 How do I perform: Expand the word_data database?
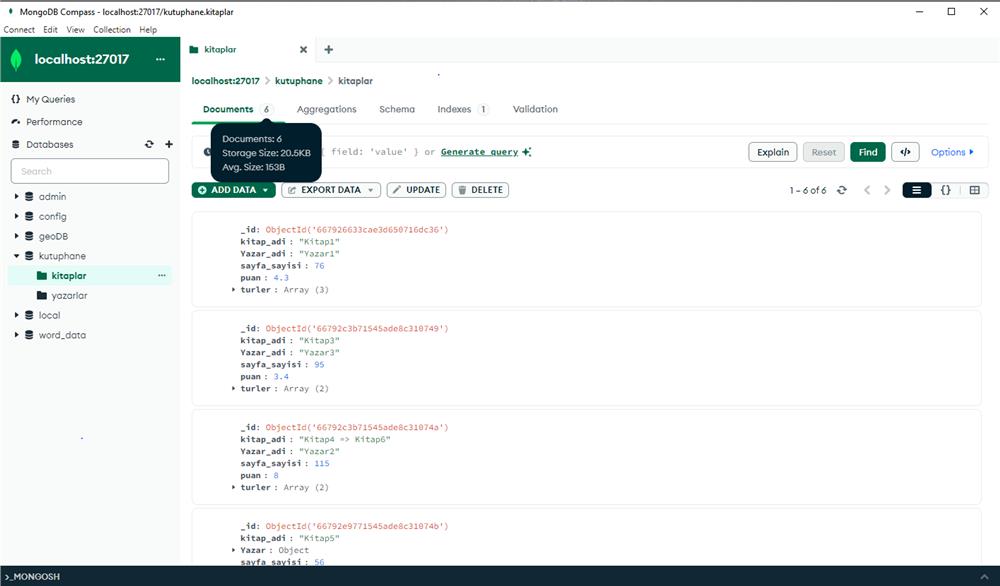click(x=17, y=335)
